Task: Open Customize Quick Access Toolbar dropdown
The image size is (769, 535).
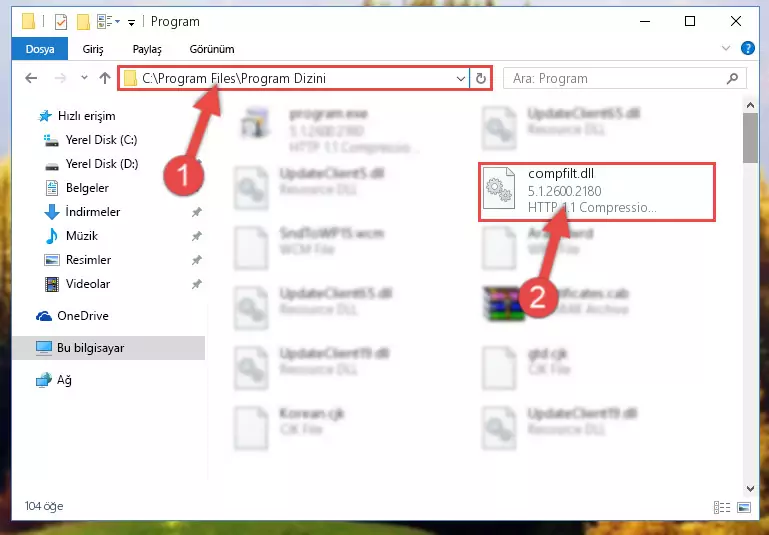Action: tap(131, 23)
